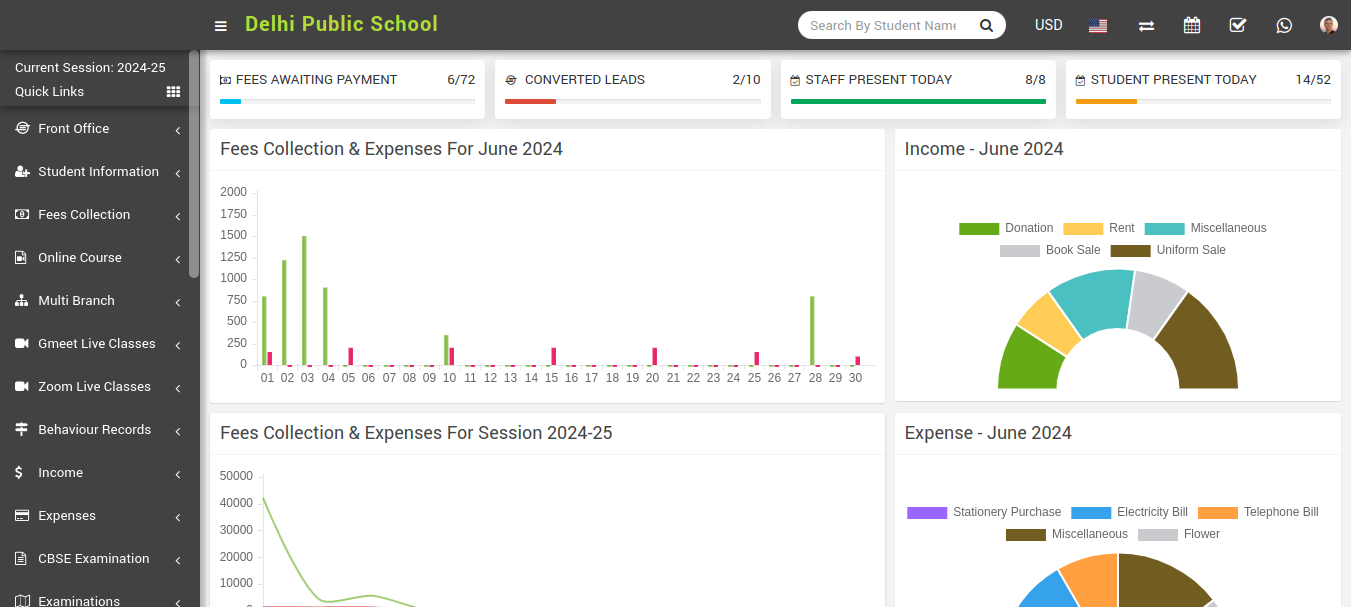Toggle Uniform Sale legend item
The width and height of the screenshot is (1351, 607).
[x=1168, y=251]
